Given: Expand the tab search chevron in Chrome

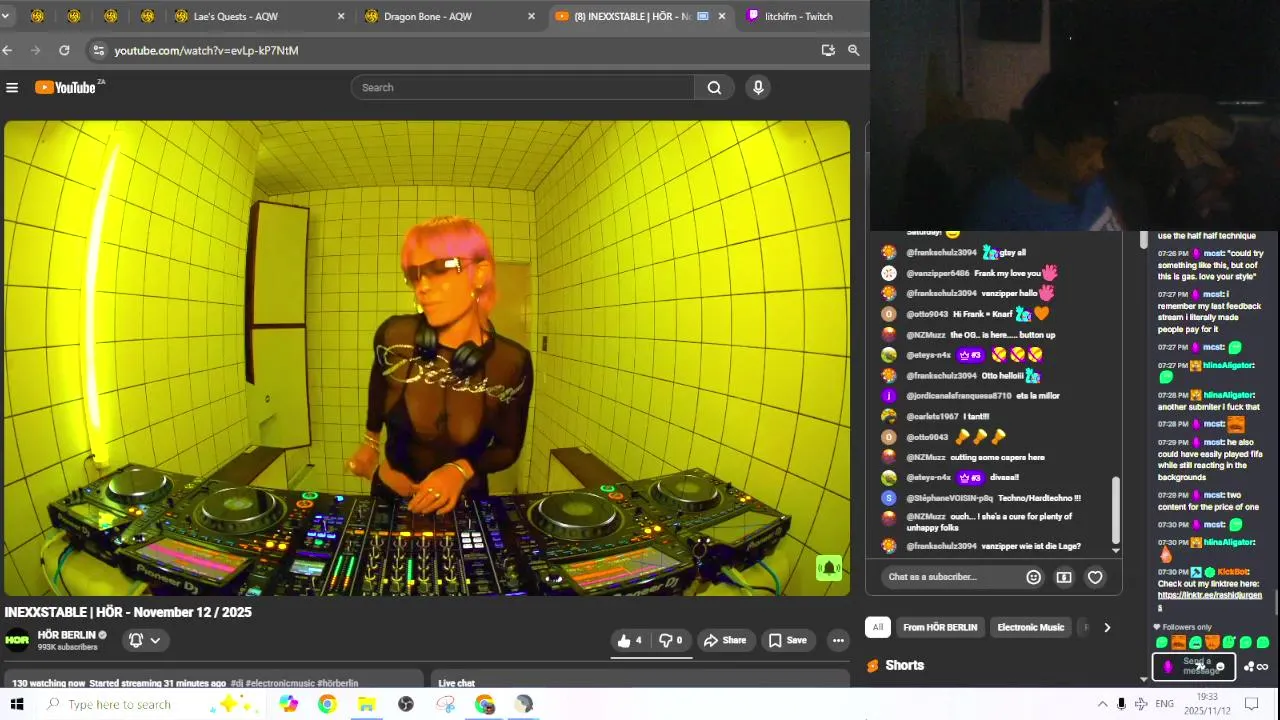Looking at the screenshot, I should point(8,16).
